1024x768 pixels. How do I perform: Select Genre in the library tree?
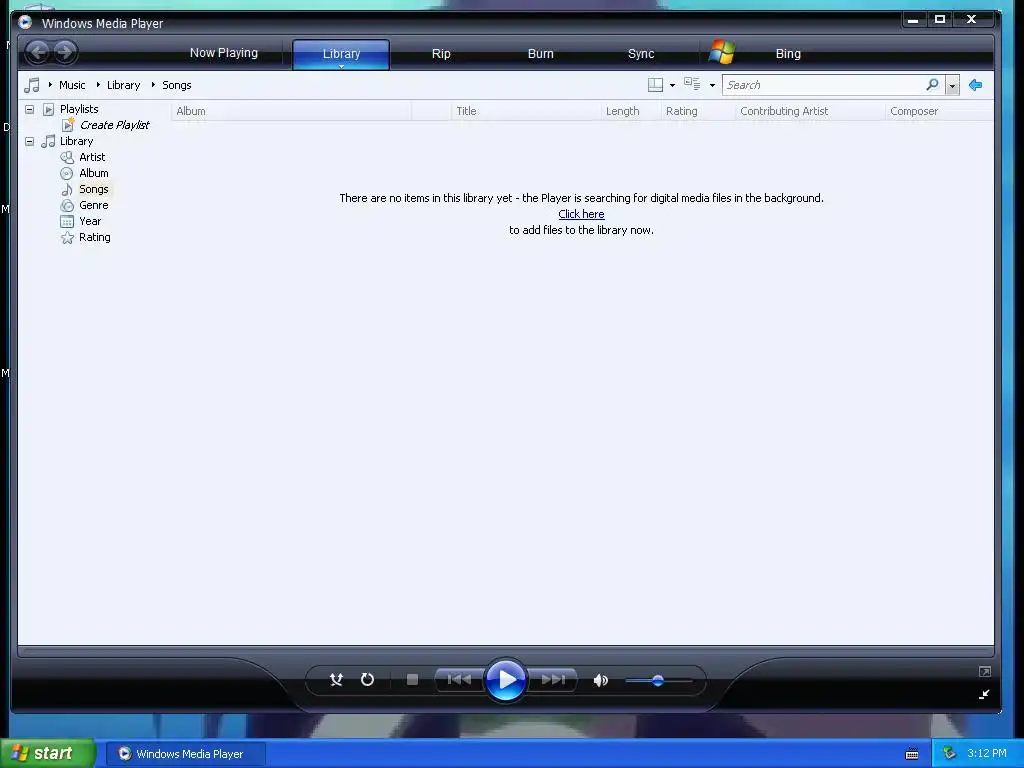93,205
